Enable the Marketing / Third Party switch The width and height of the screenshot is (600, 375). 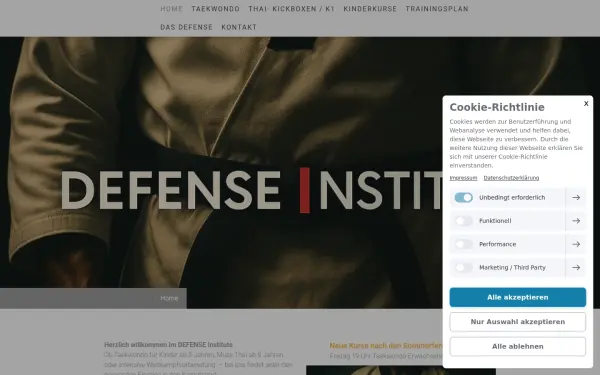[x=463, y=267]
